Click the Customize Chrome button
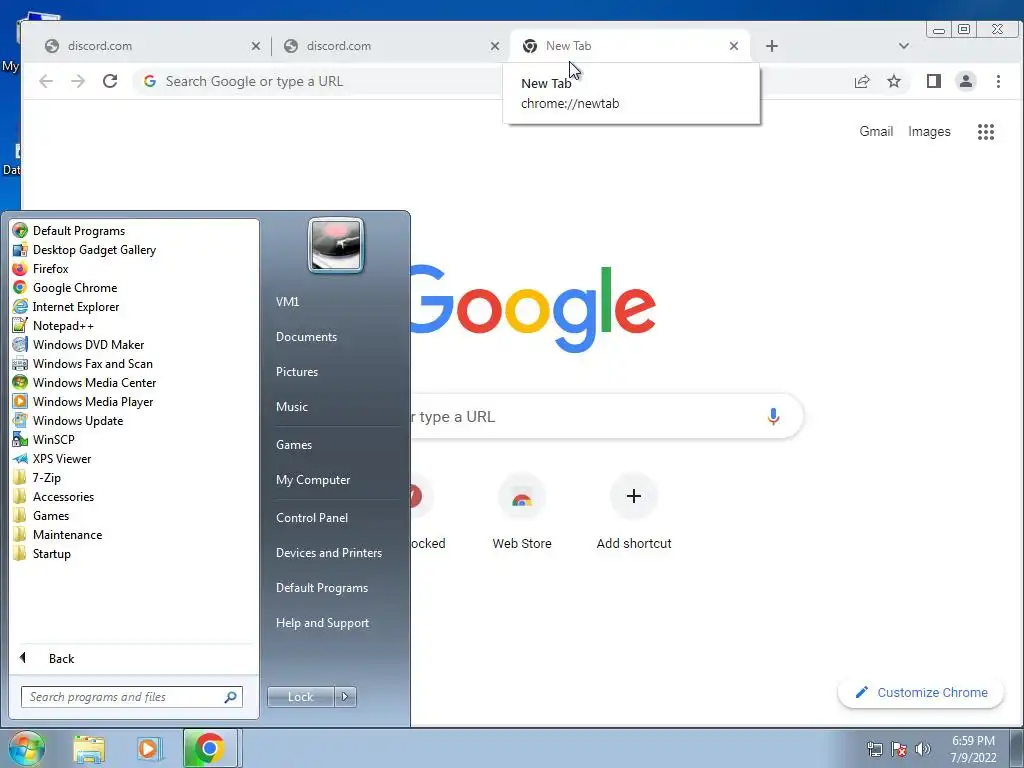The image size is (1024, 768). tap(921, 692)
